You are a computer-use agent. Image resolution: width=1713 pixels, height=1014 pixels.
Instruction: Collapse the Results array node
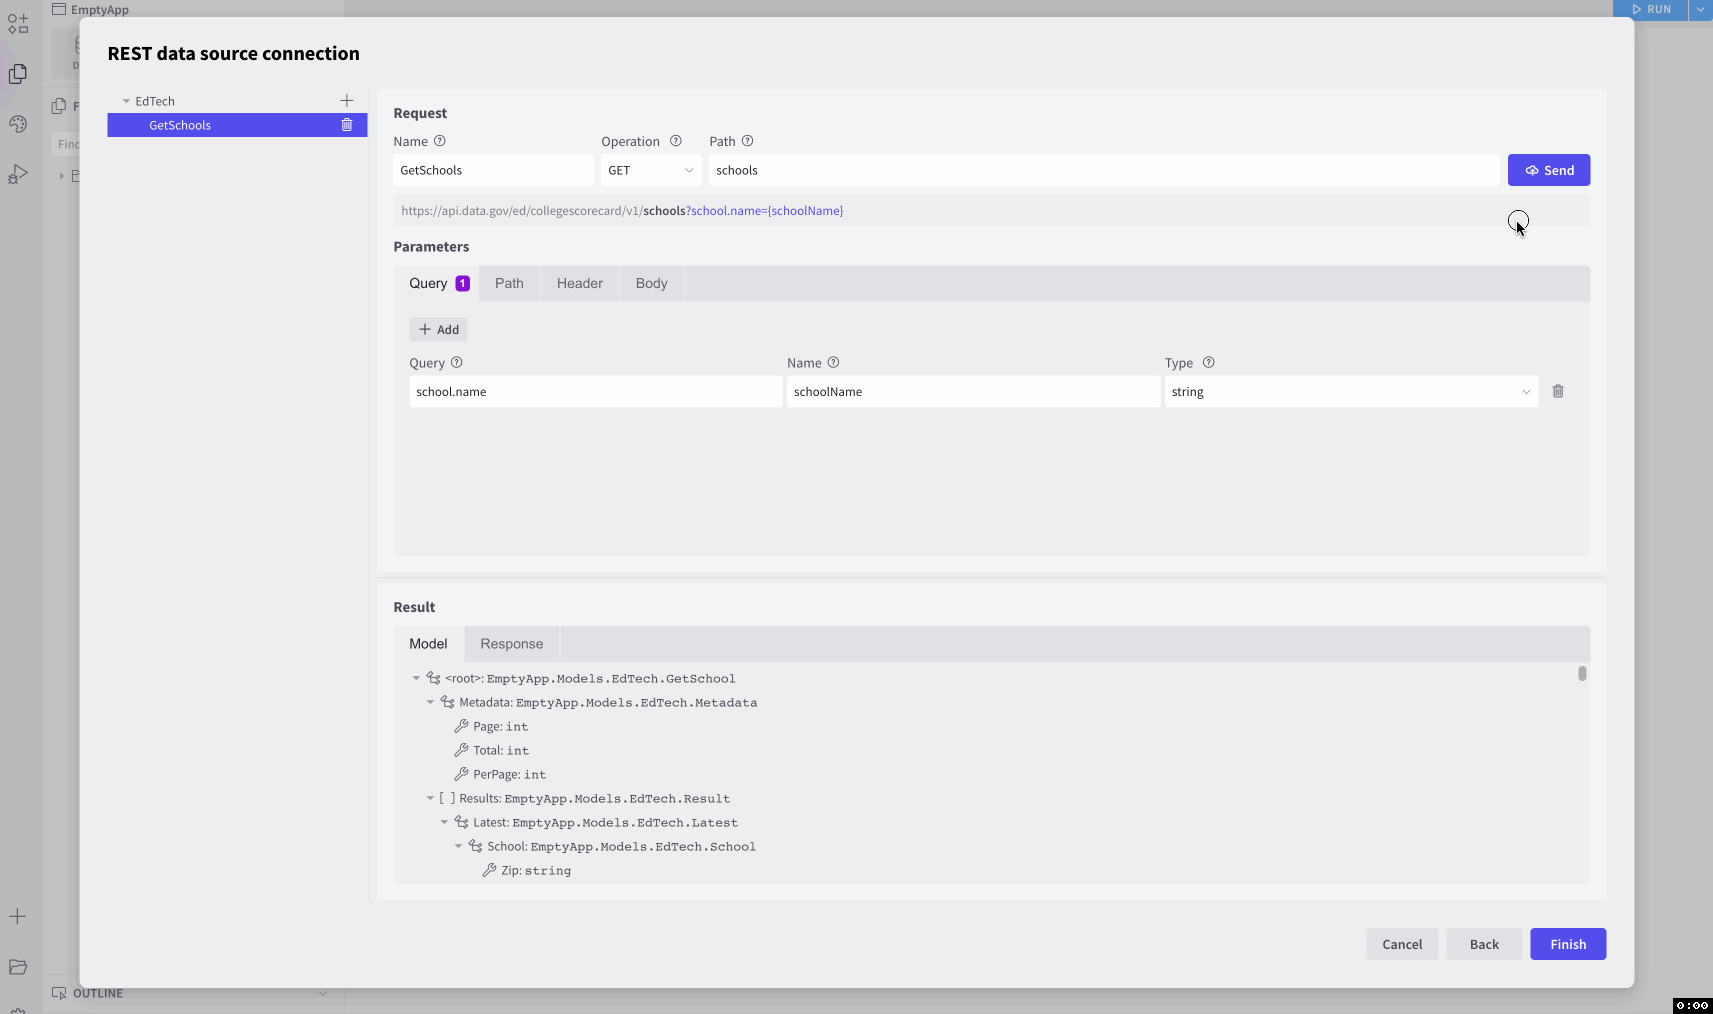pos(431,798)
